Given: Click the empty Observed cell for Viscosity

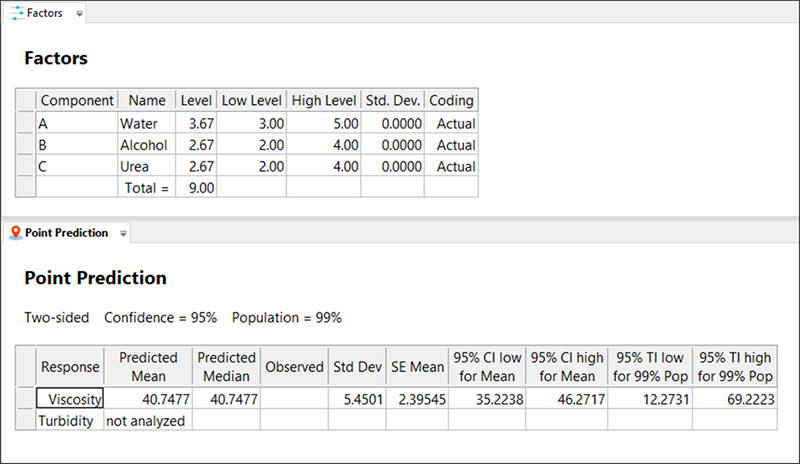Looking at the screenshot, I should click(x=294, y=400).
